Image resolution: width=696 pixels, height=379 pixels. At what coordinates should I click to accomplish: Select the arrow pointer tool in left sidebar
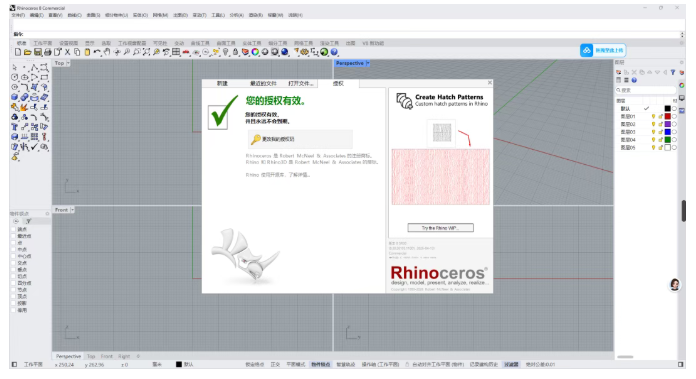(x=15, y=68)
